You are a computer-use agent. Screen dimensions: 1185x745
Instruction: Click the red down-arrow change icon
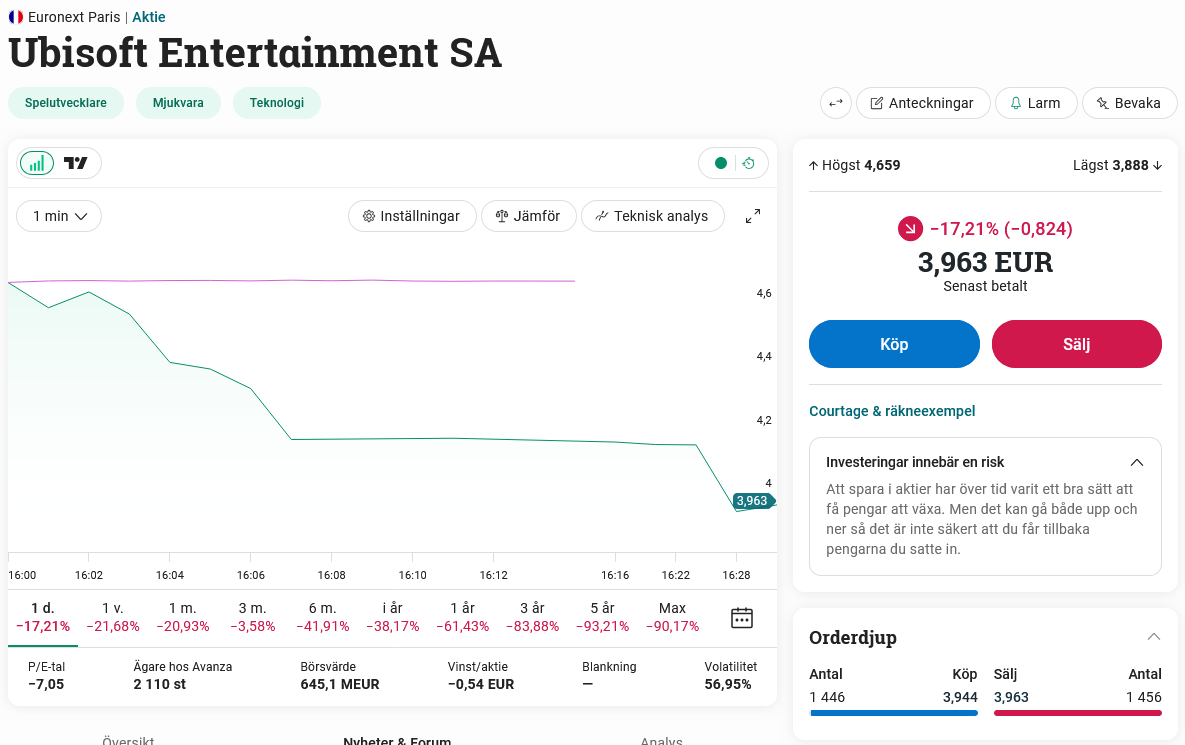910,228
